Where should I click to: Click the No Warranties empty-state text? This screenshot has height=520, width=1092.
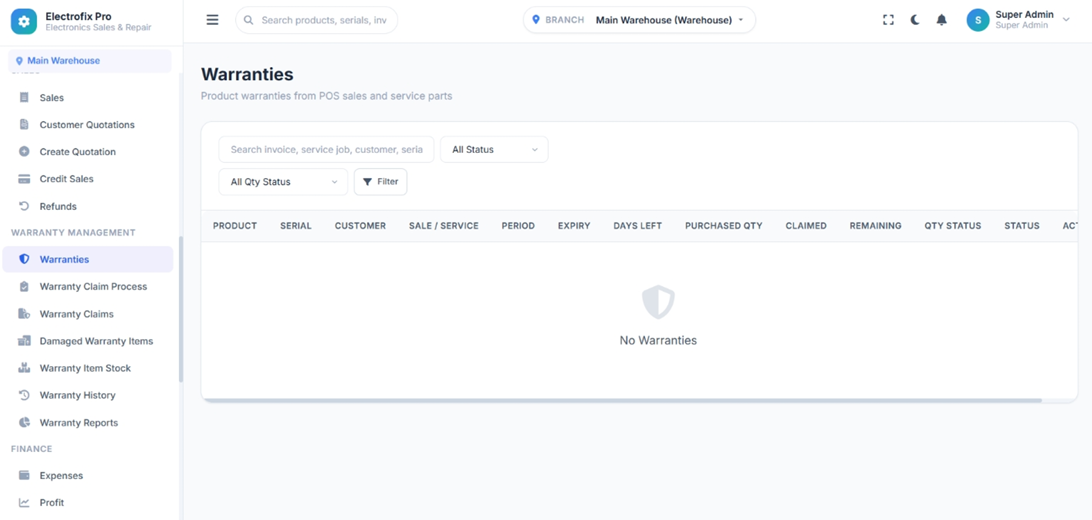pyautogui.click(x=658, y=340)
